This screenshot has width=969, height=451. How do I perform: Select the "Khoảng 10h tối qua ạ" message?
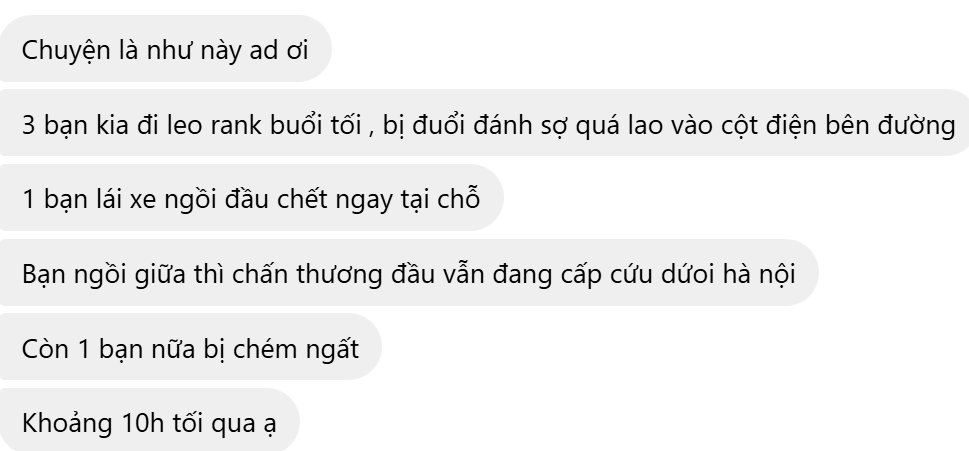(149, 421)
